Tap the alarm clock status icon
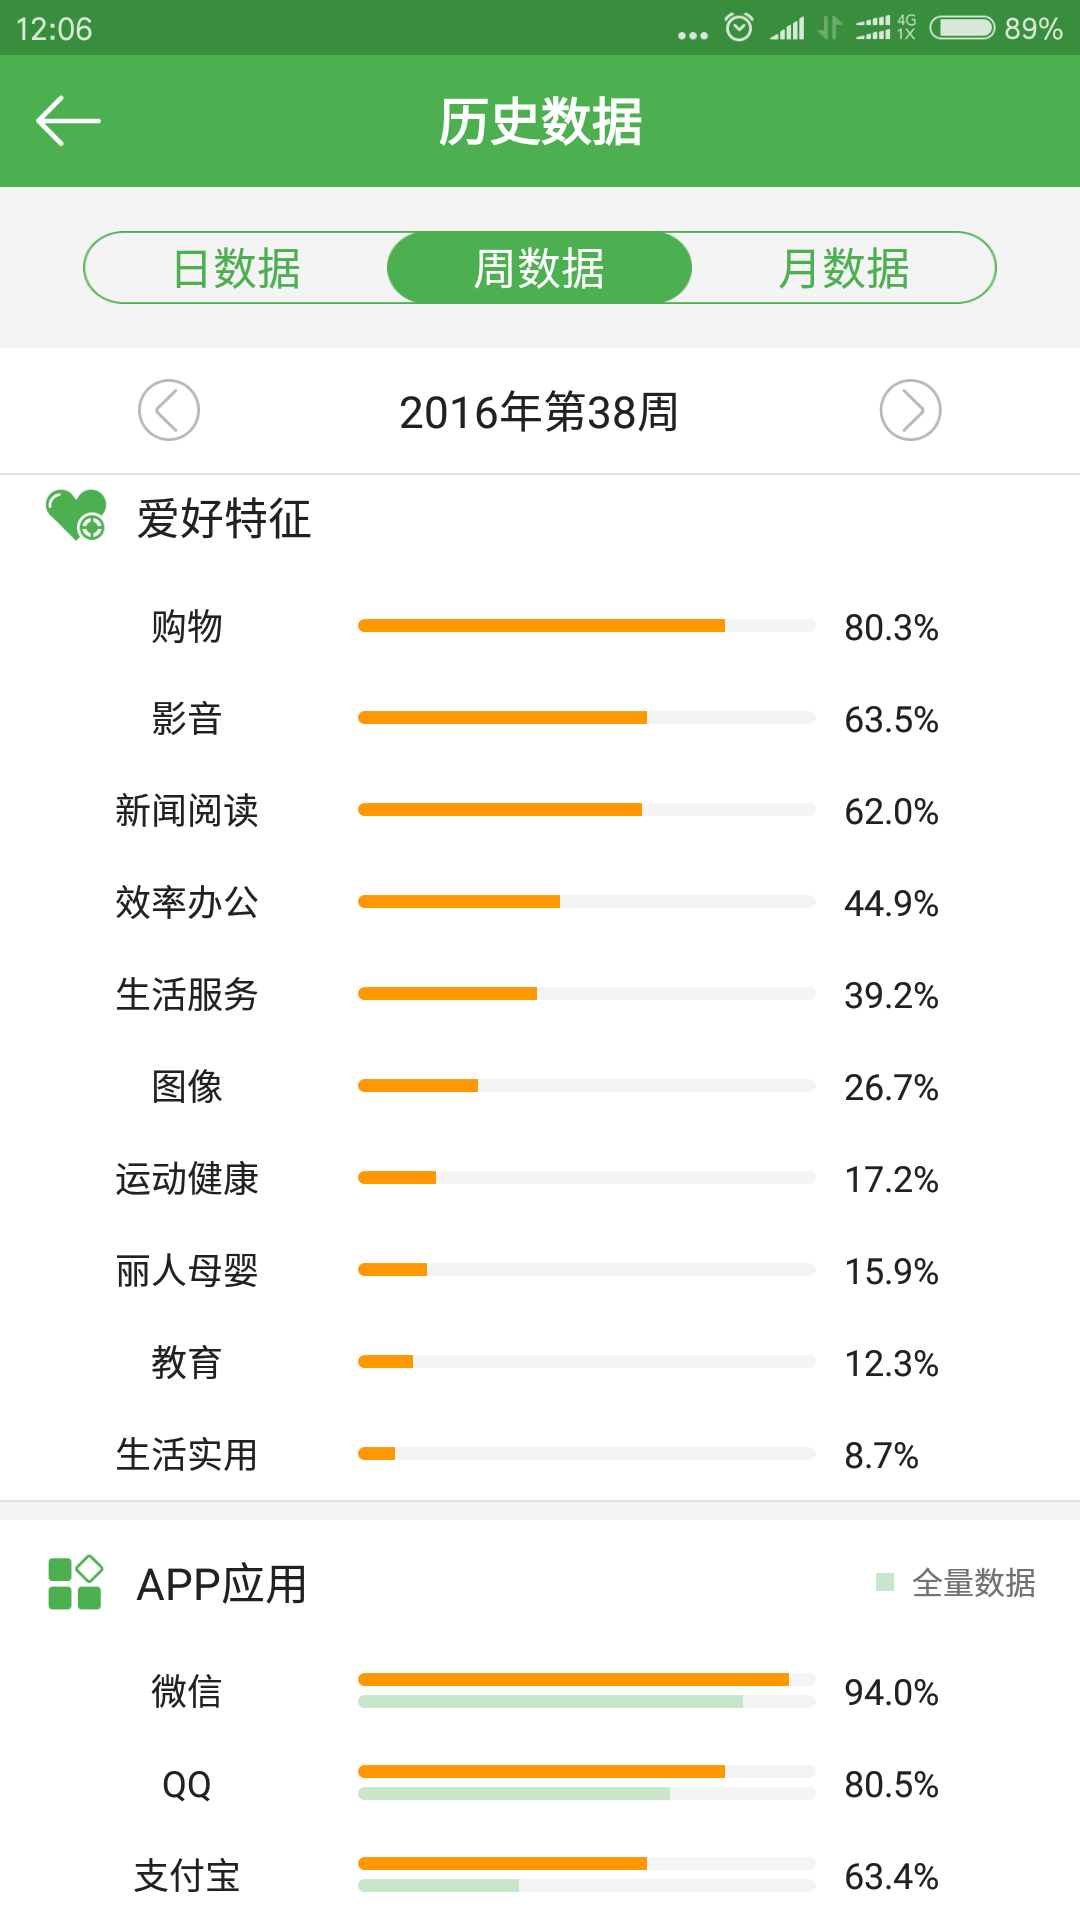The image size is (1080, 1920). [x=739, y=27]
